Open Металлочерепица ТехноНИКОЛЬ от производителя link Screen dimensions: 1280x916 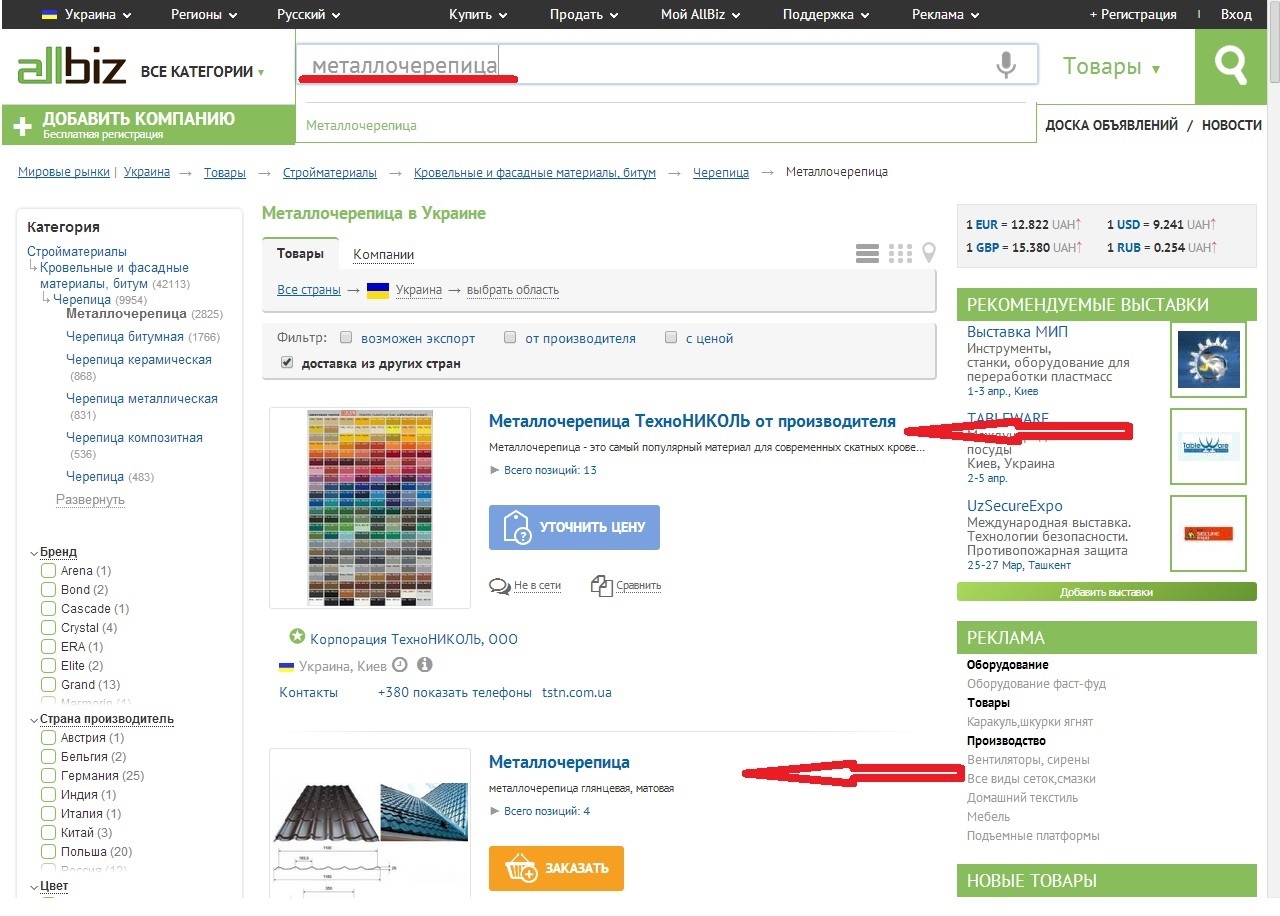tap(692, 421)
